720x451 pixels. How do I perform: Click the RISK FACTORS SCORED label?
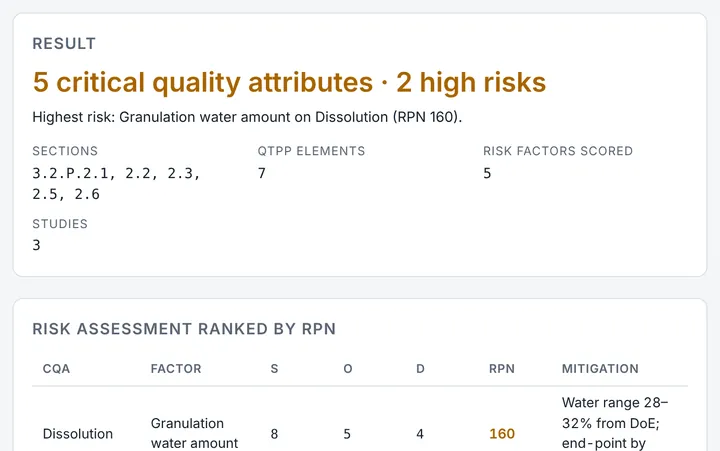click(x=558, y=151)
